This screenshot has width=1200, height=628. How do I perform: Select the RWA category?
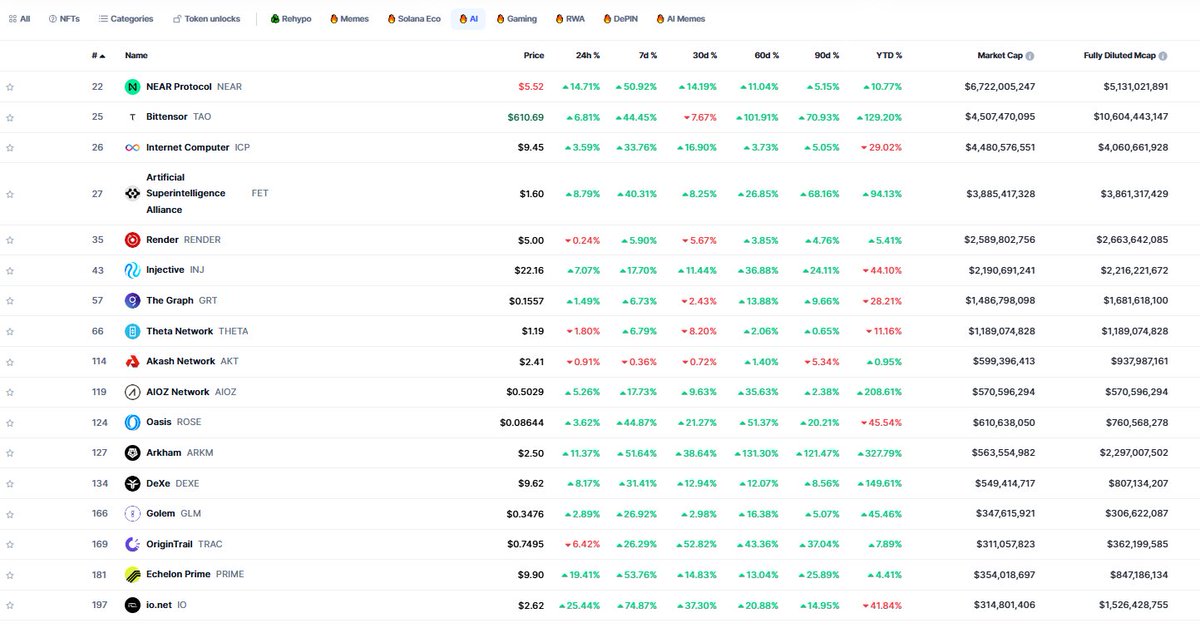(570, 19)
